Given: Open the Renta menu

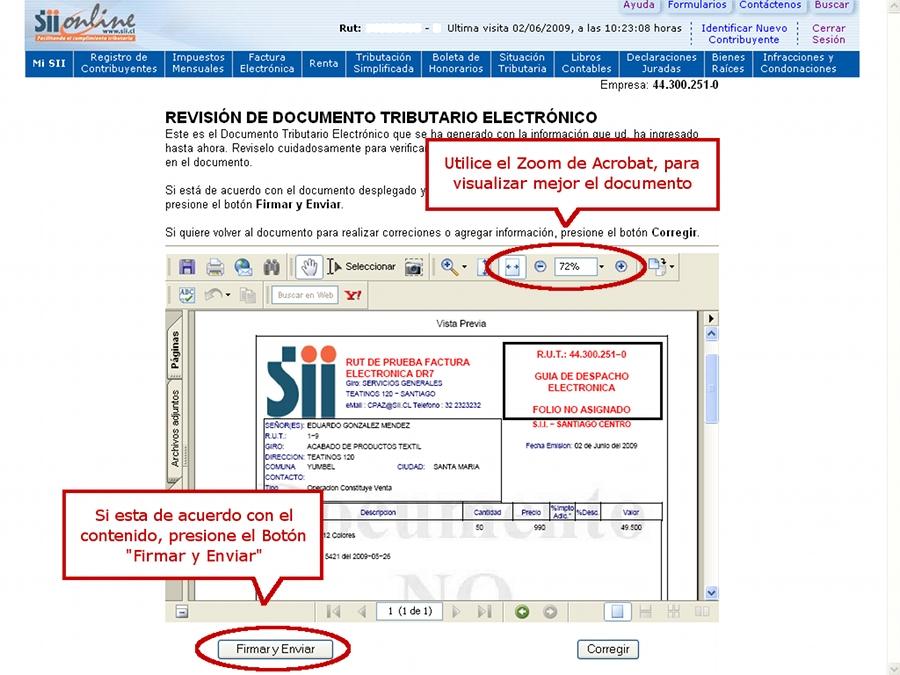Looking at the screenshot, I should (x=324, y=63).
